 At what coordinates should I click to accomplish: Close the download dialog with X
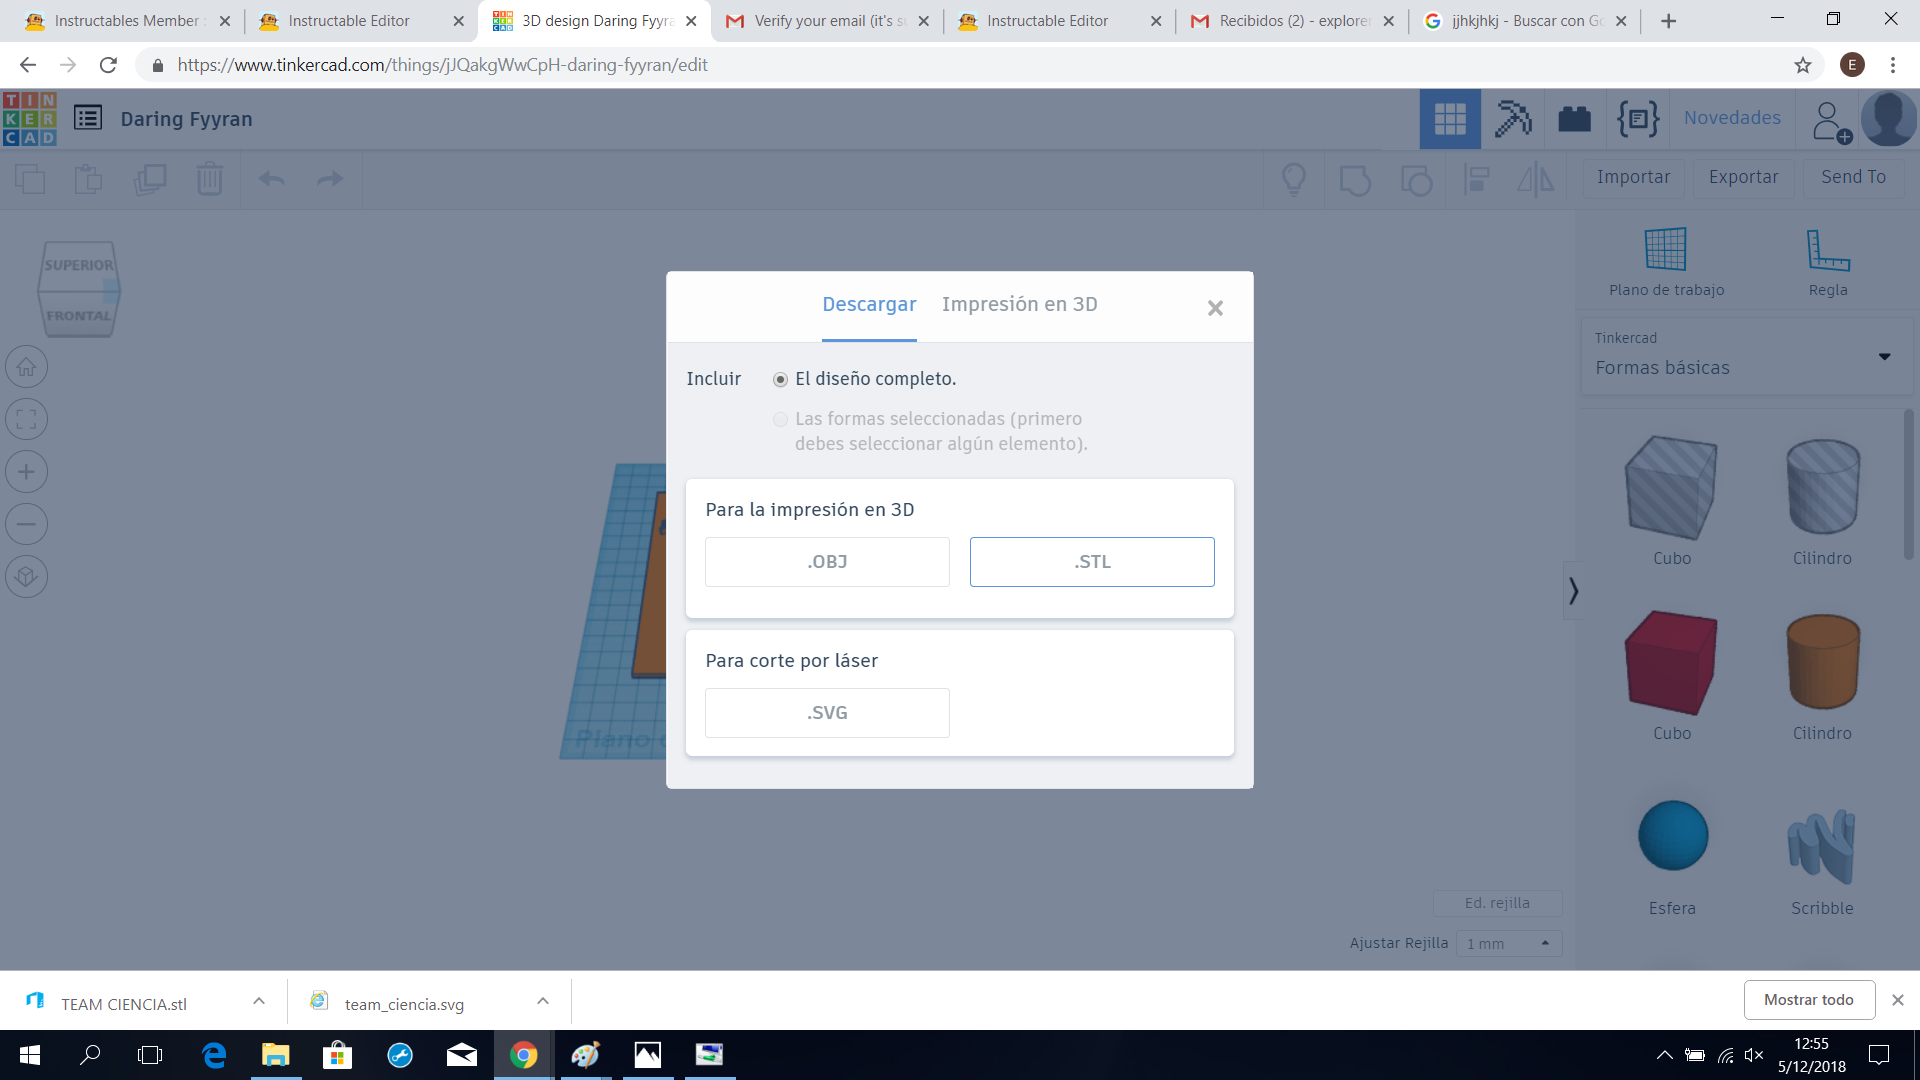1215,308
